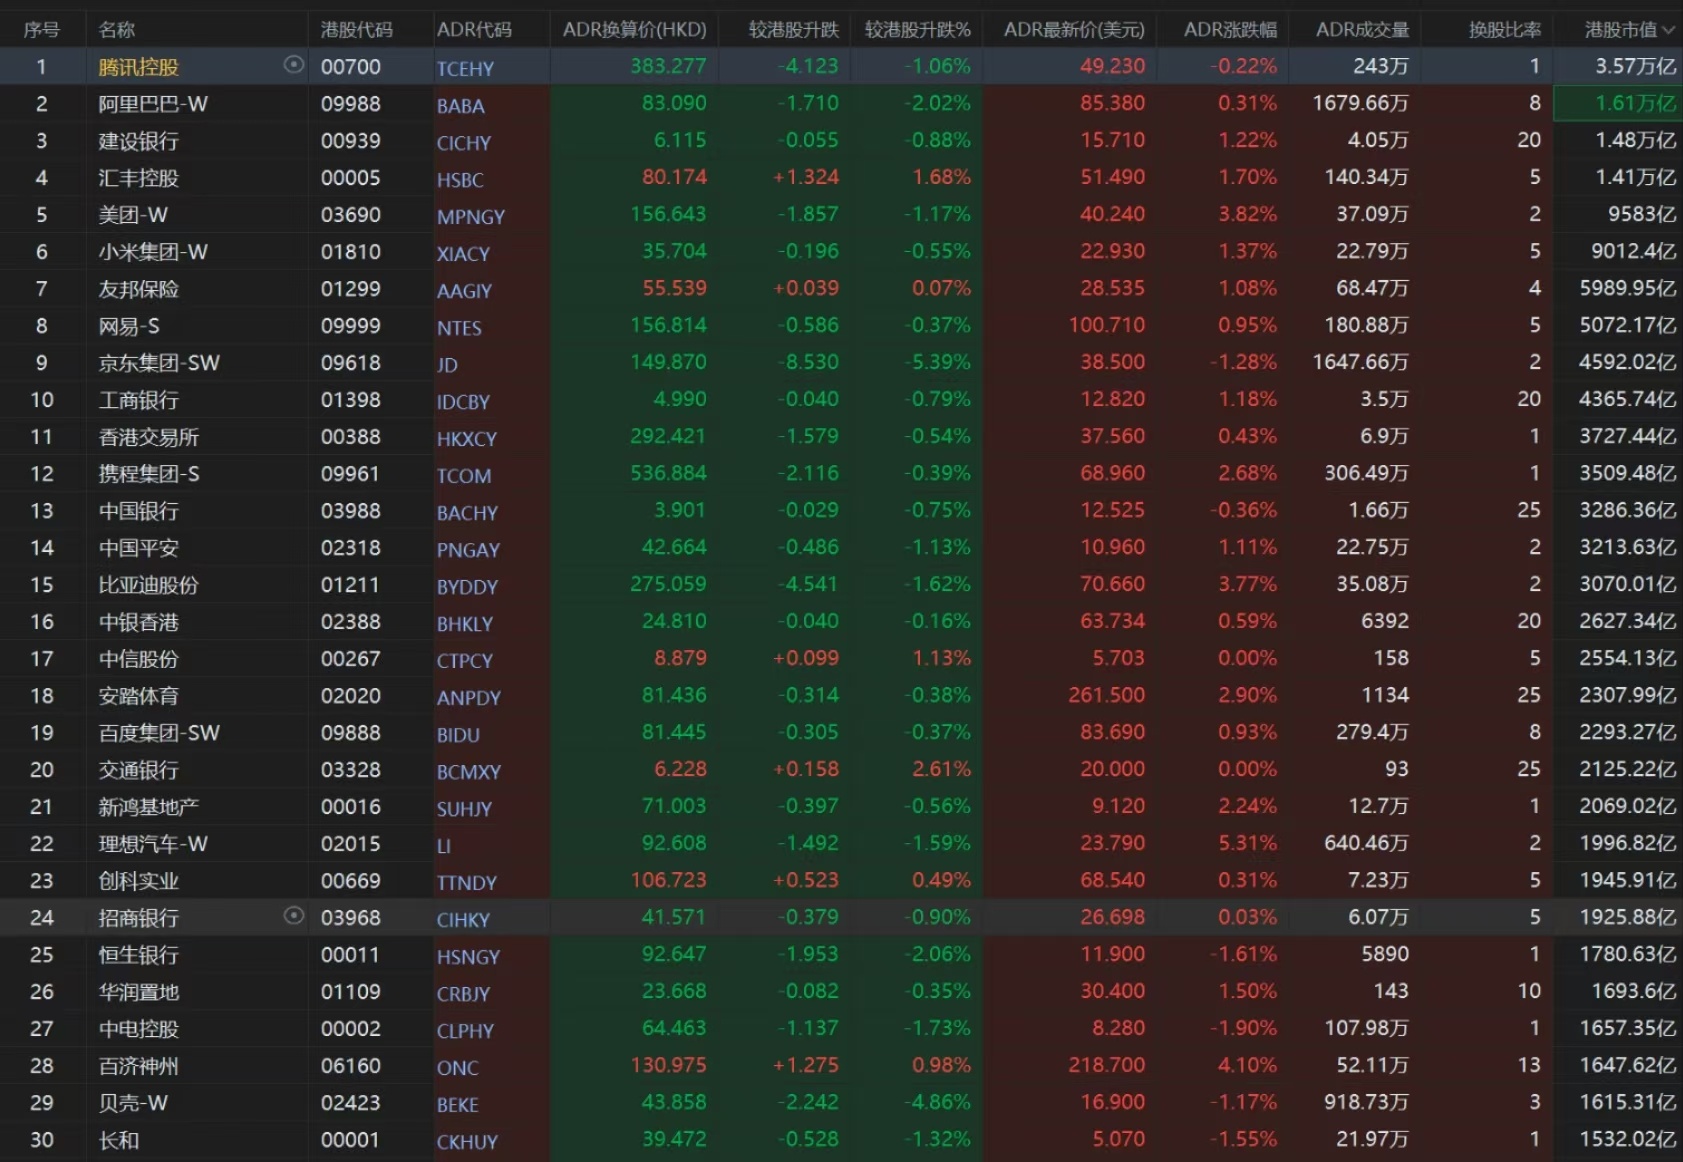Click the ADR converted price 536.884
Screen dimensions: 1683x1162
click(668, 473)
